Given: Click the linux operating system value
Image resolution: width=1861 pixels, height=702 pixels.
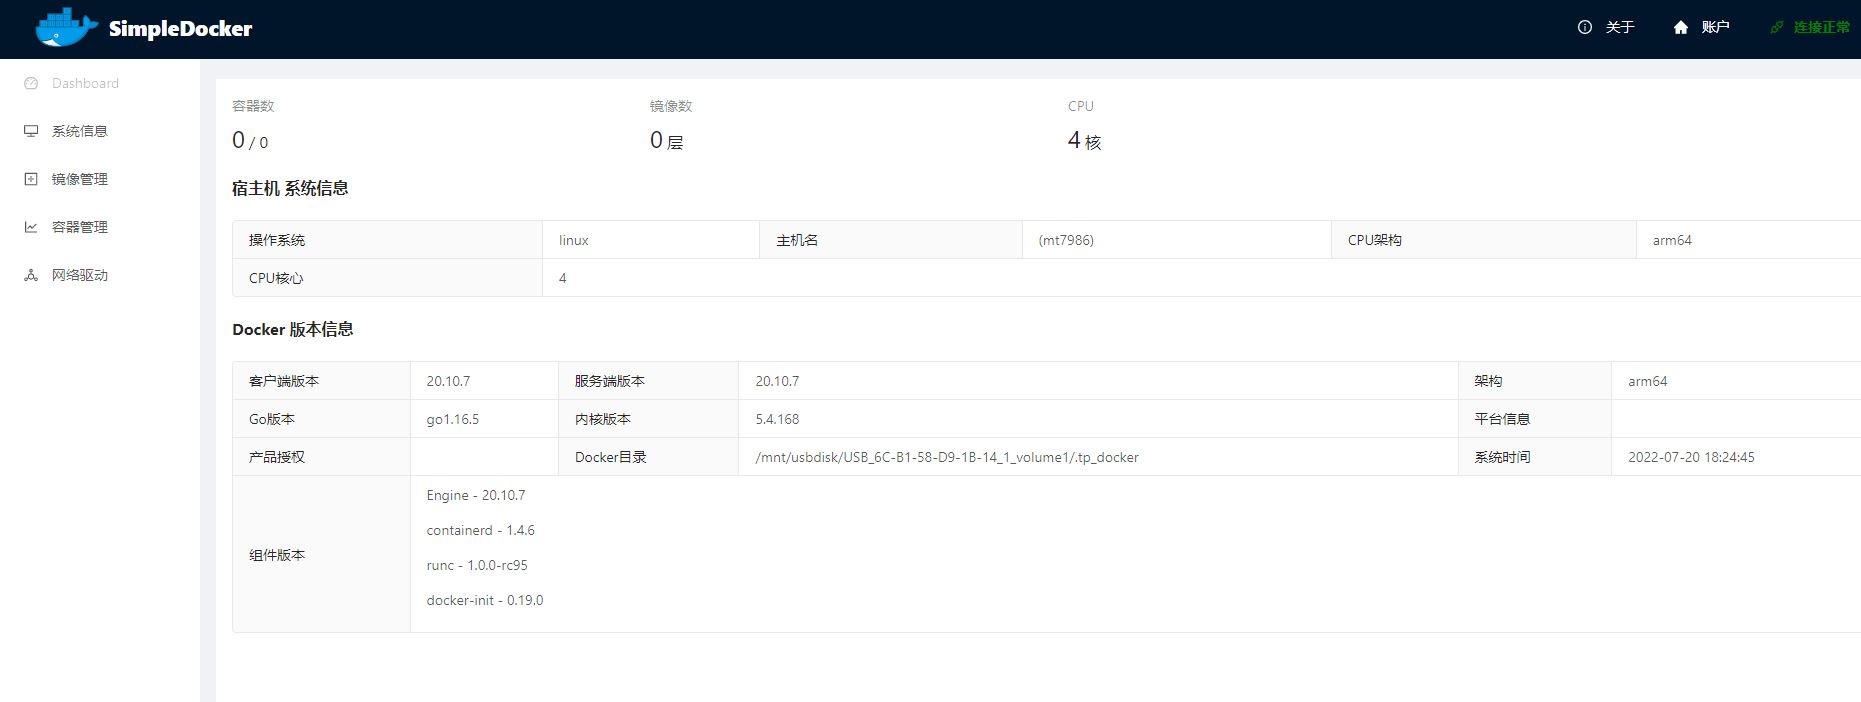Looking at the screenshot, I should (x=574, y=240).
